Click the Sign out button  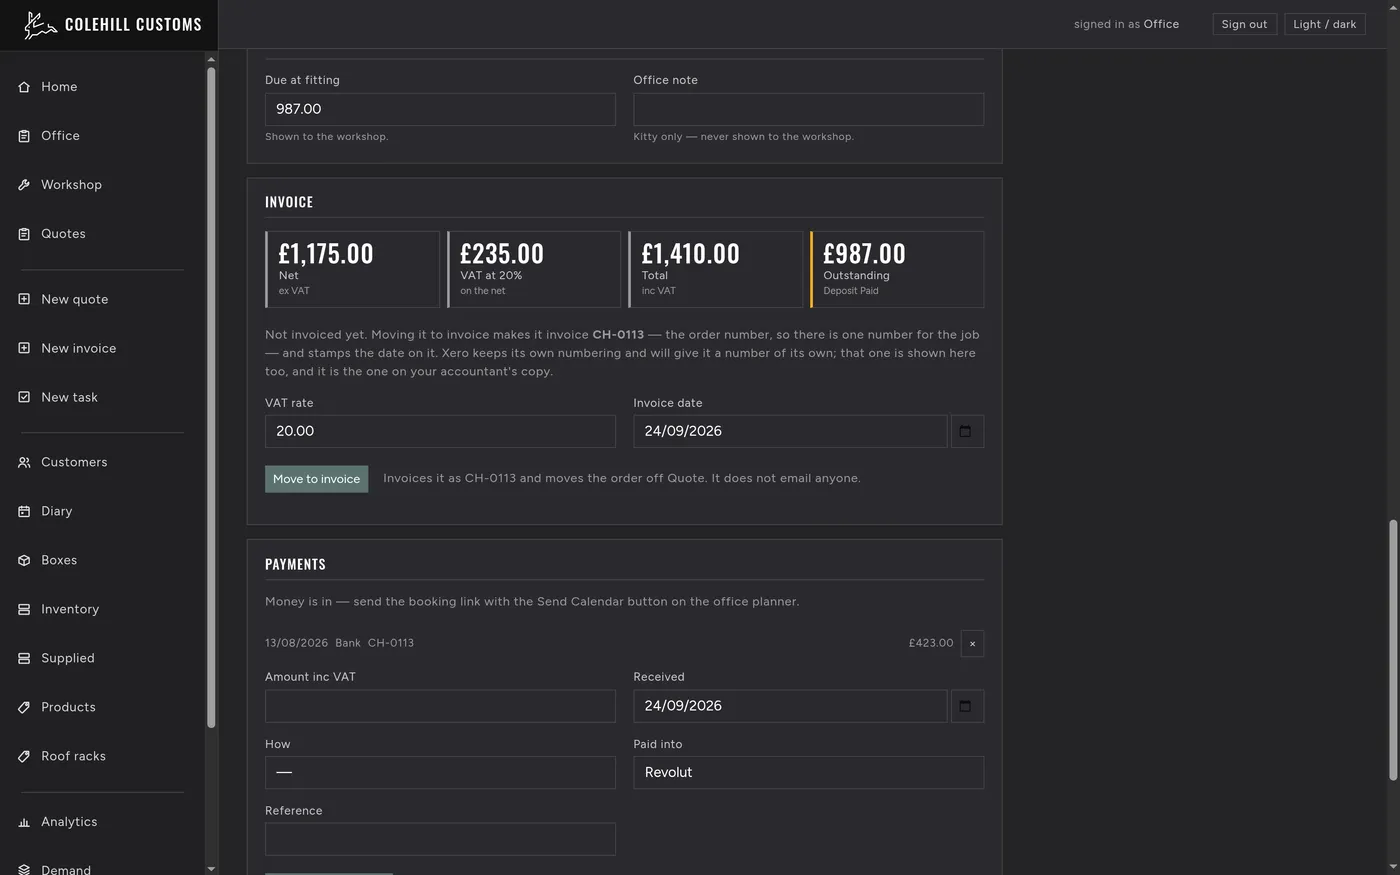coord(1244,24)
